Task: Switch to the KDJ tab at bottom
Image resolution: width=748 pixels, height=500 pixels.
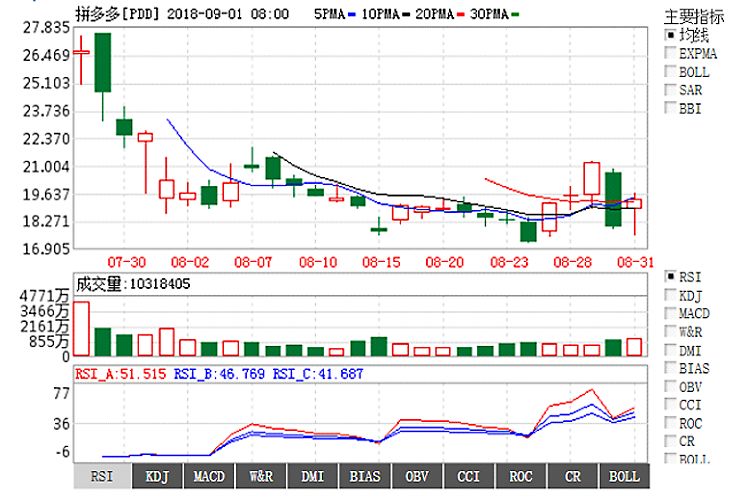Action: coord(157,476)
